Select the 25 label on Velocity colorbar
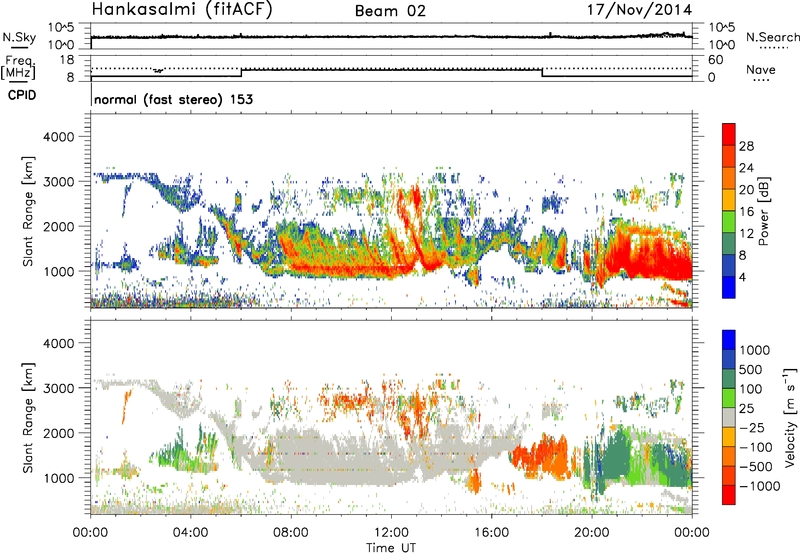The image size is (800, 554). 746,408
